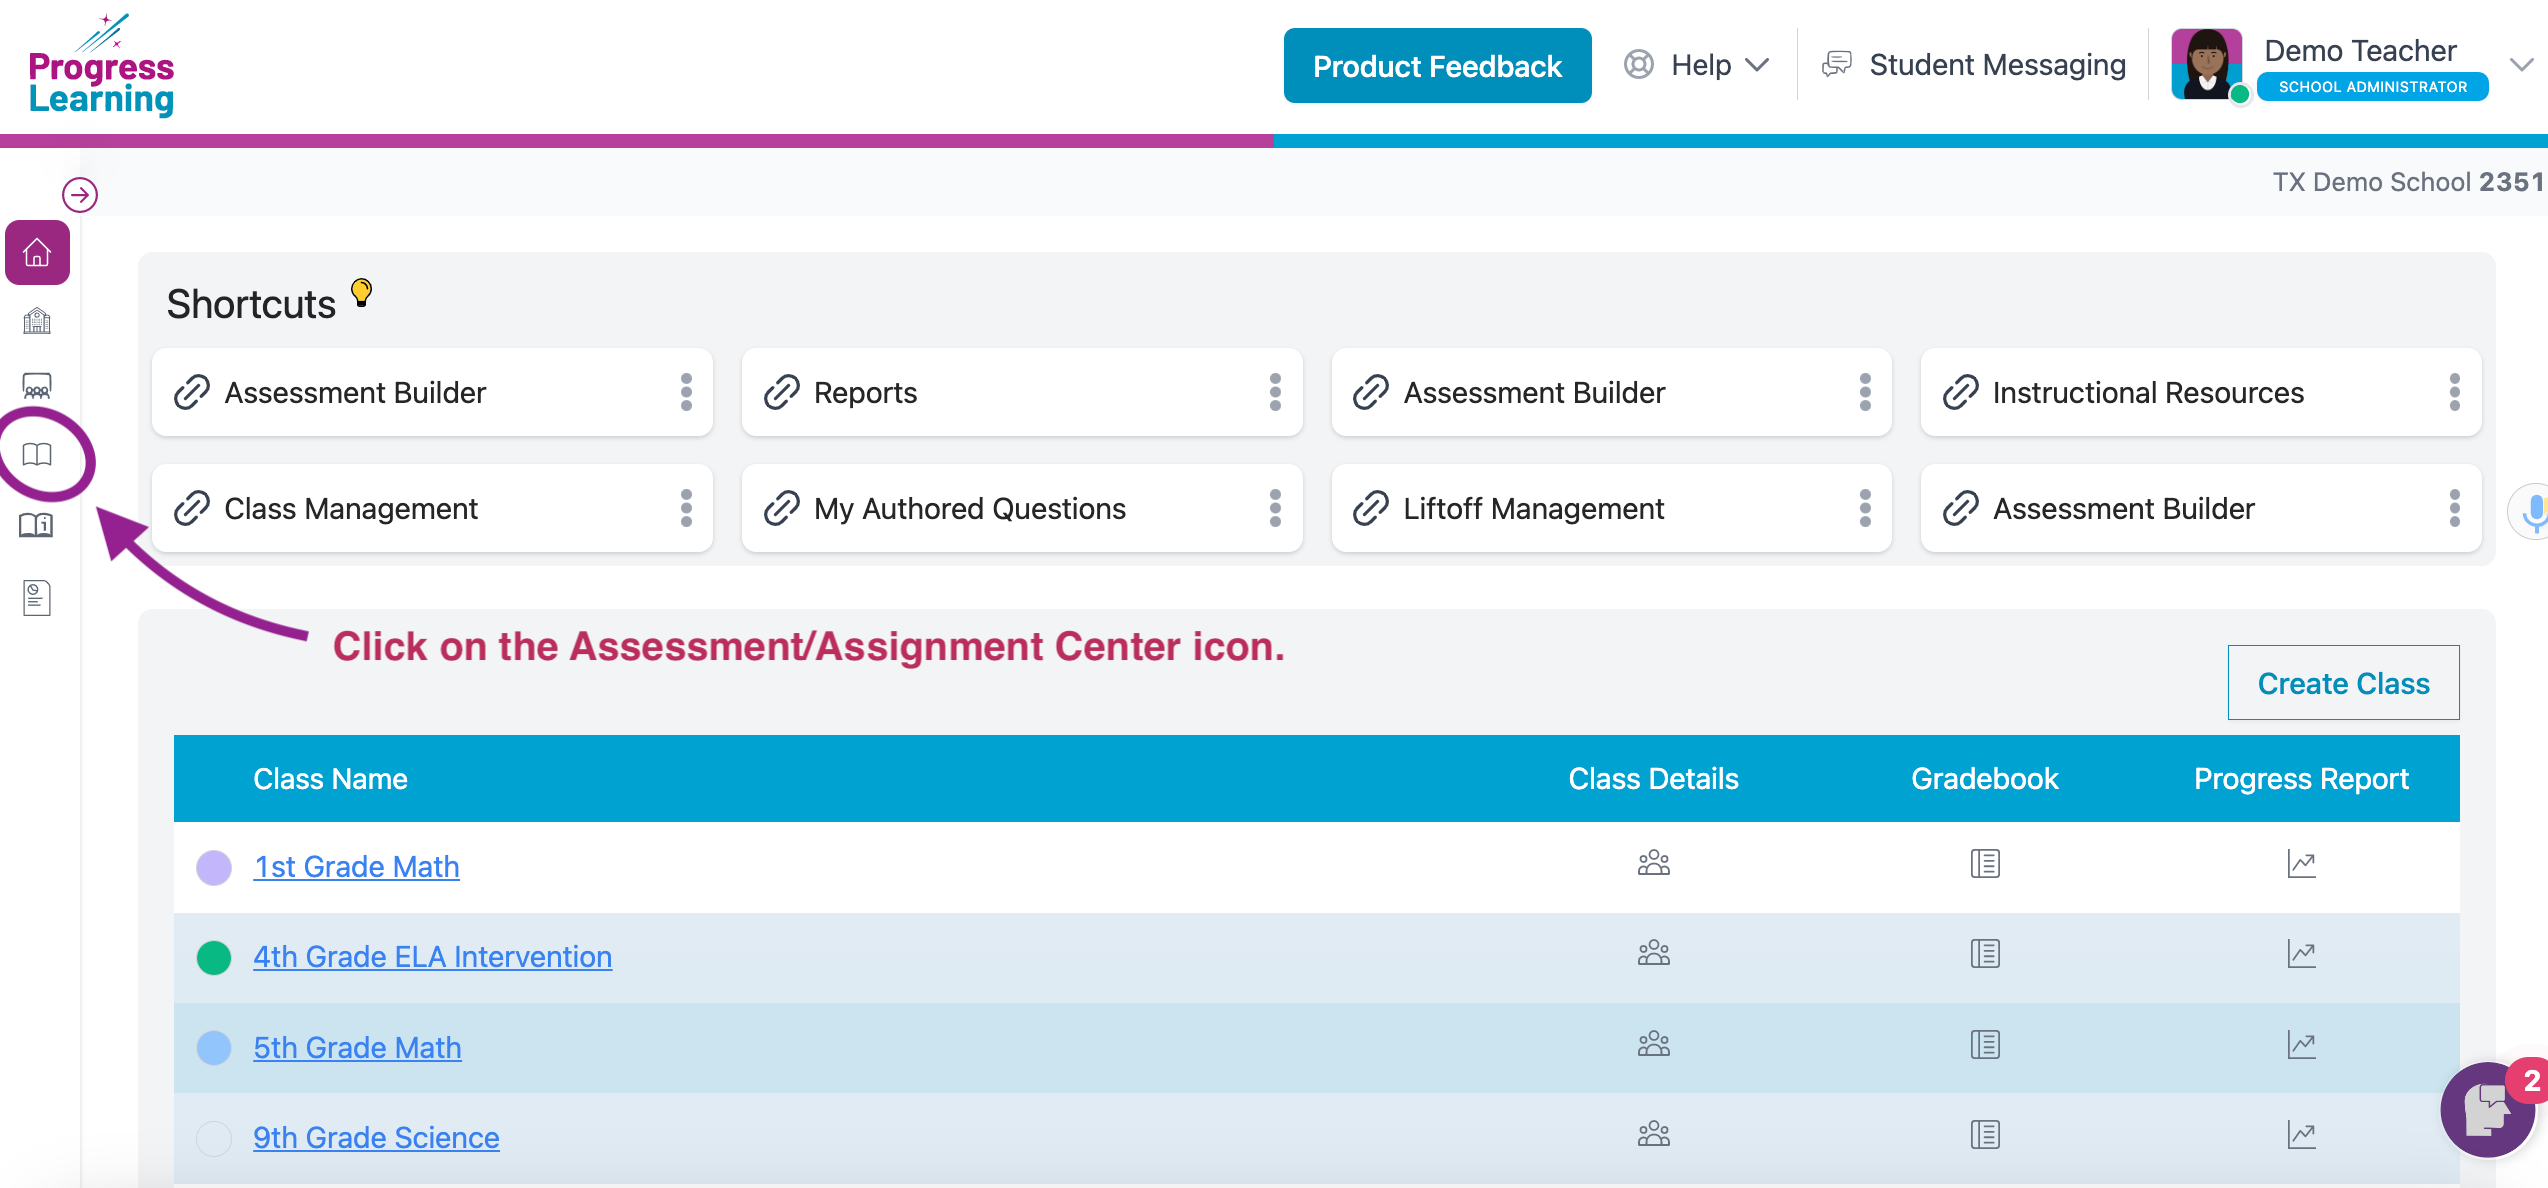
Task: View Progress Report for 4th Grade ELA Intervention
Action: coord(2301,953)
